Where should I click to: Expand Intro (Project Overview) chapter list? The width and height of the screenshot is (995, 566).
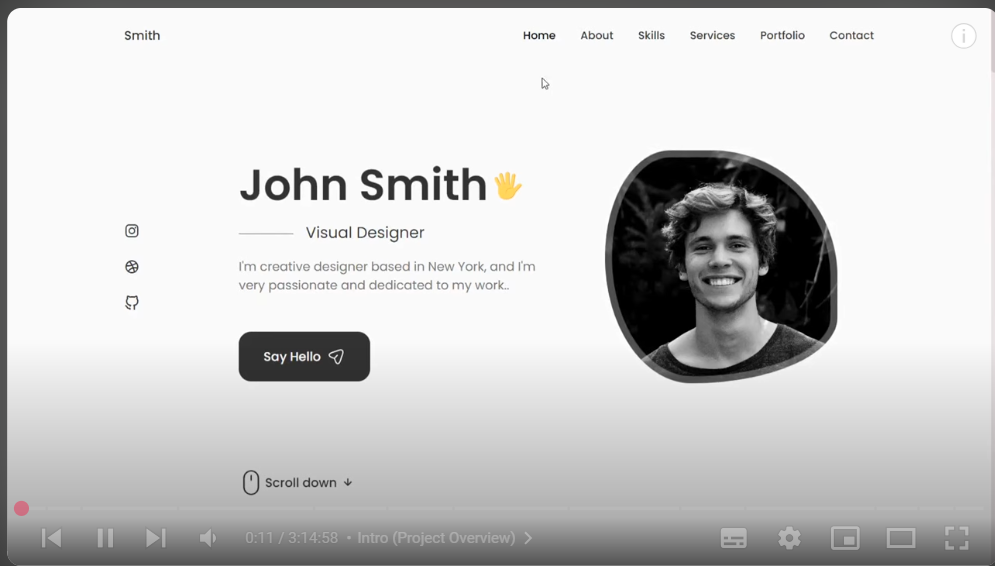444,538
